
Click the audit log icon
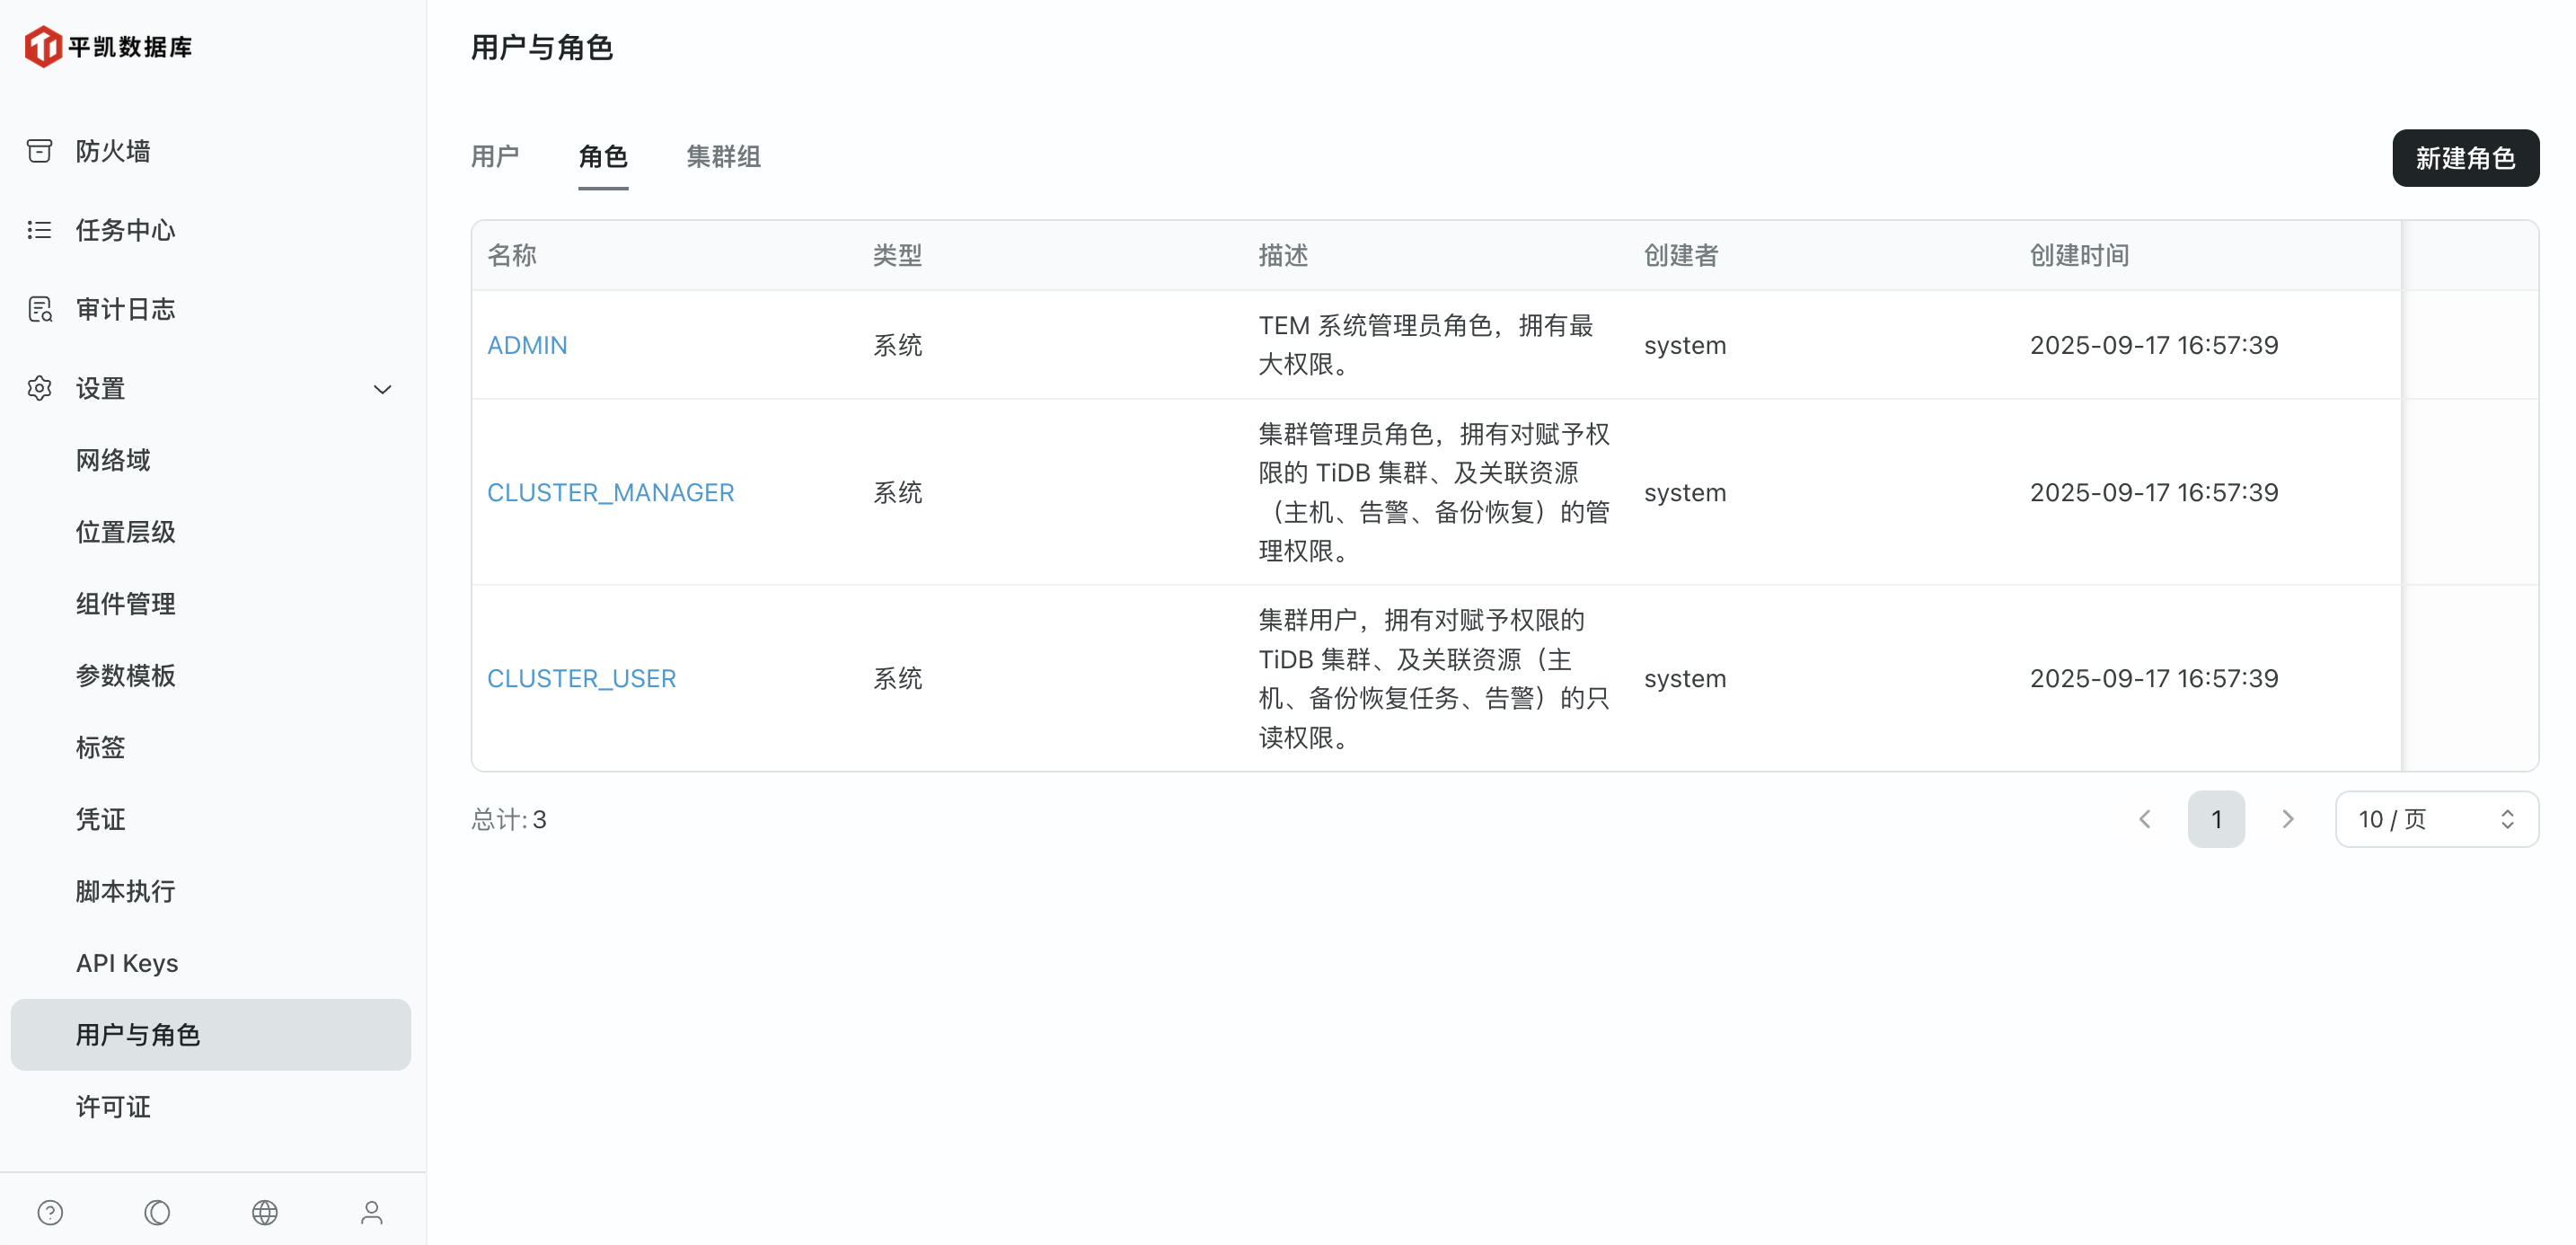click(x=39, y=309)
